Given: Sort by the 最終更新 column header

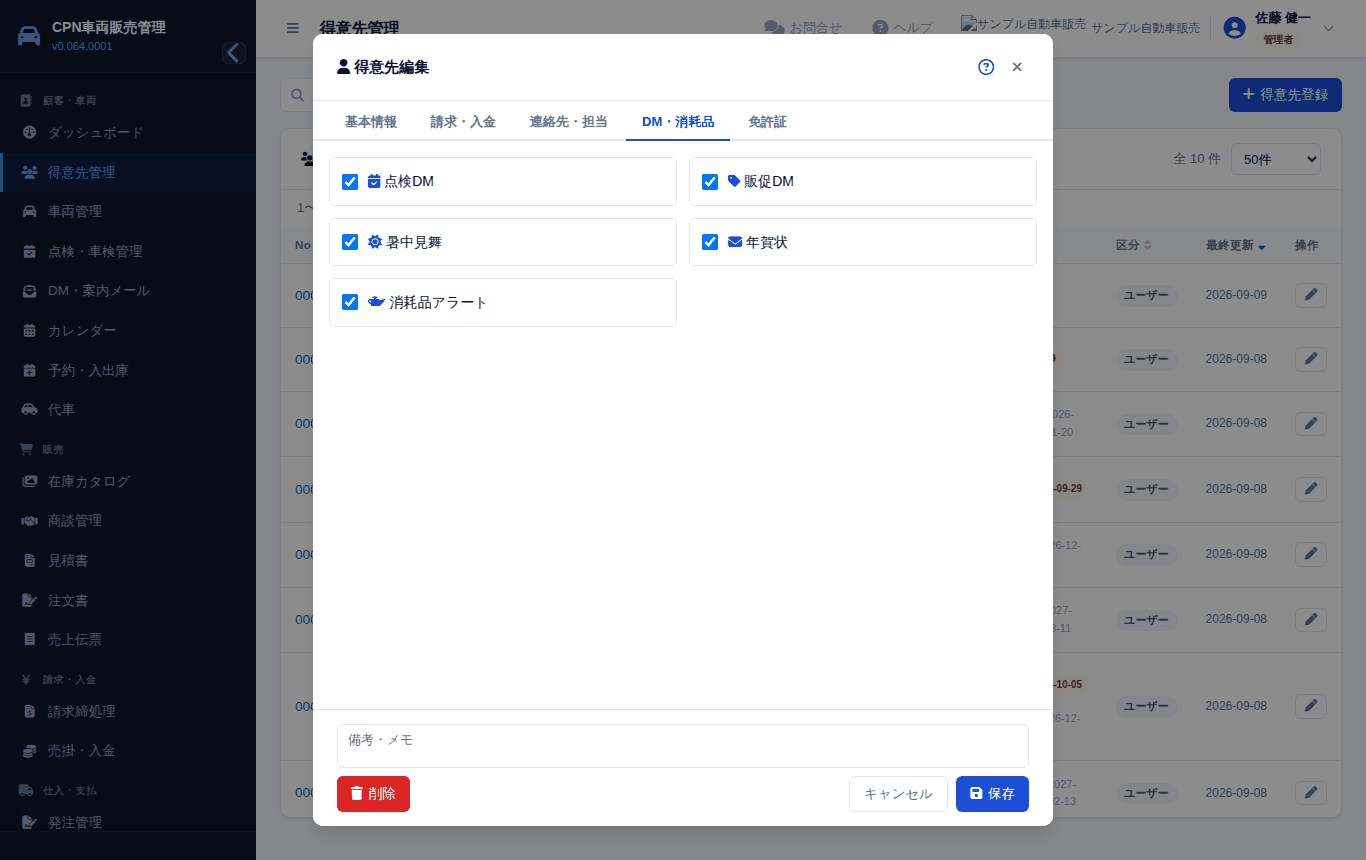Looking at the screenshot, I should [x=1236, y=245].
